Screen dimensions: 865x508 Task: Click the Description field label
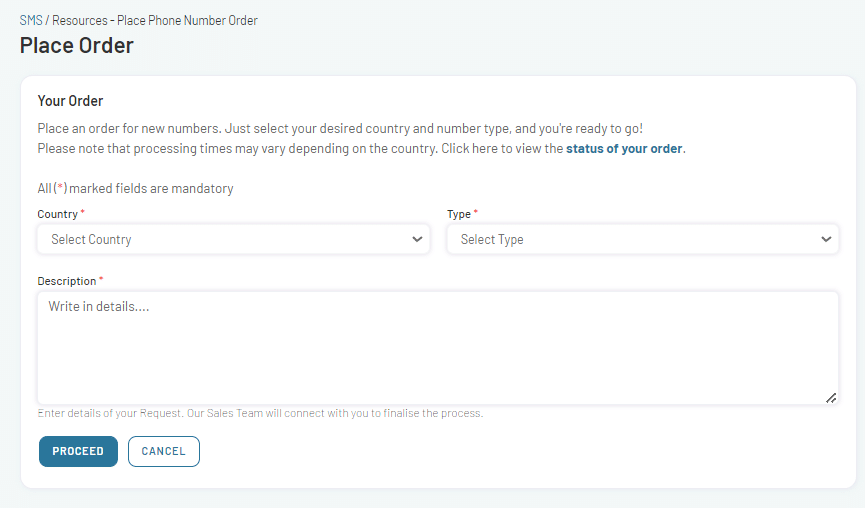(x=67, y=281)
